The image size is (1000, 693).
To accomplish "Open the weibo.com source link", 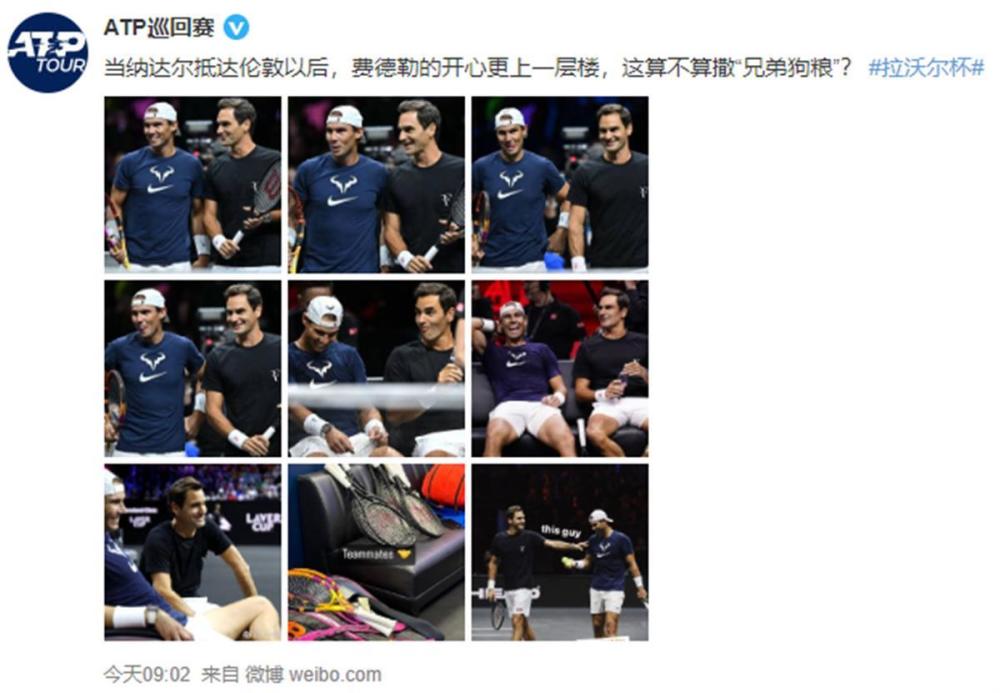I will coord(335,675).
